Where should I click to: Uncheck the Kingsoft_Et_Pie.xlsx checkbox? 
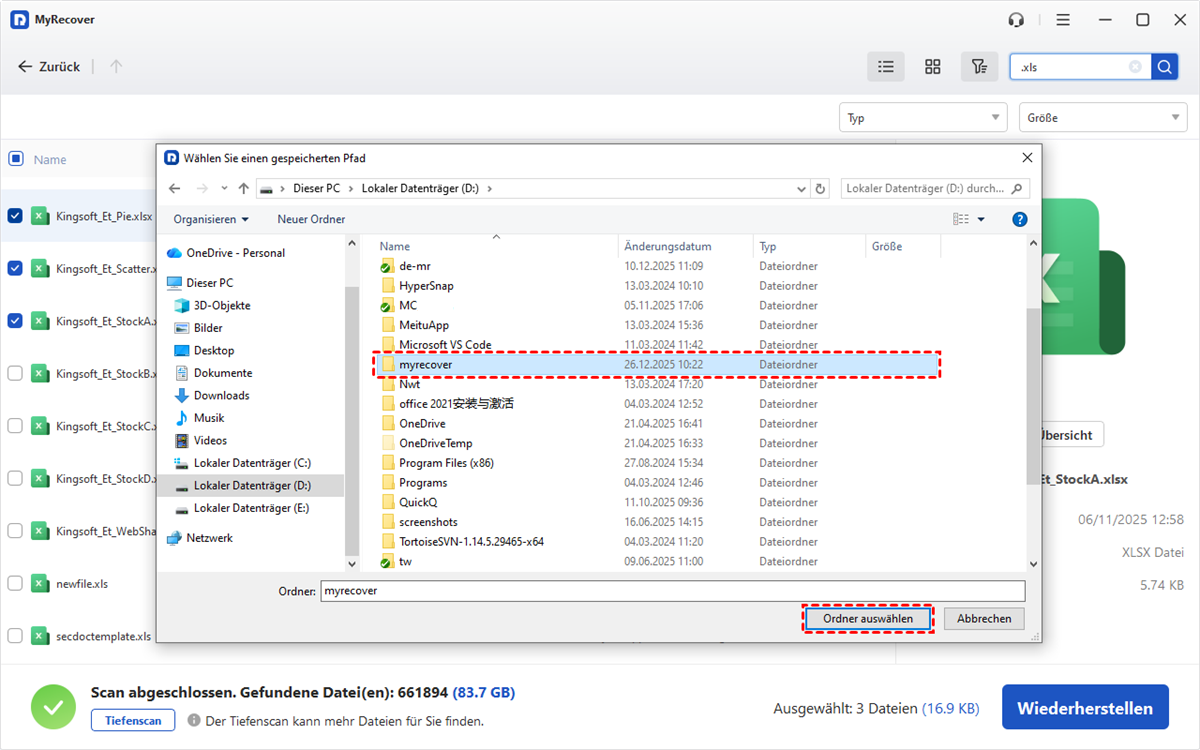[15, 215]
